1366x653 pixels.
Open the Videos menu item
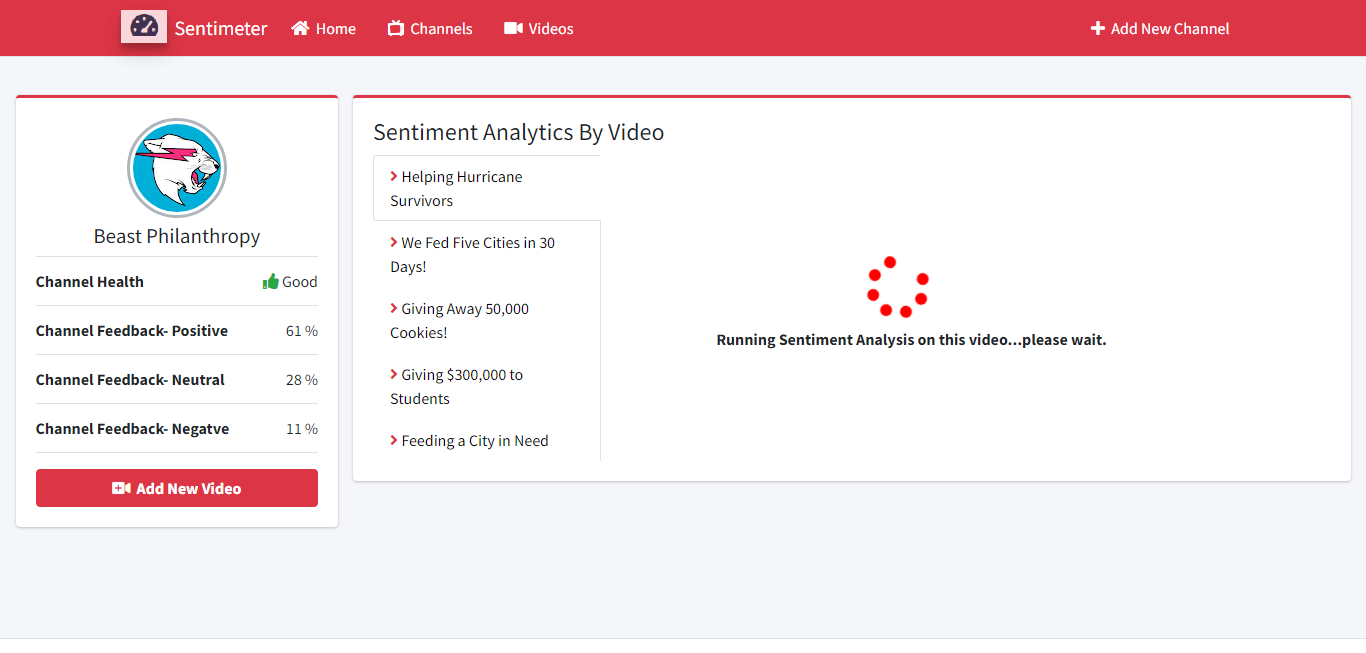[539, 28]
